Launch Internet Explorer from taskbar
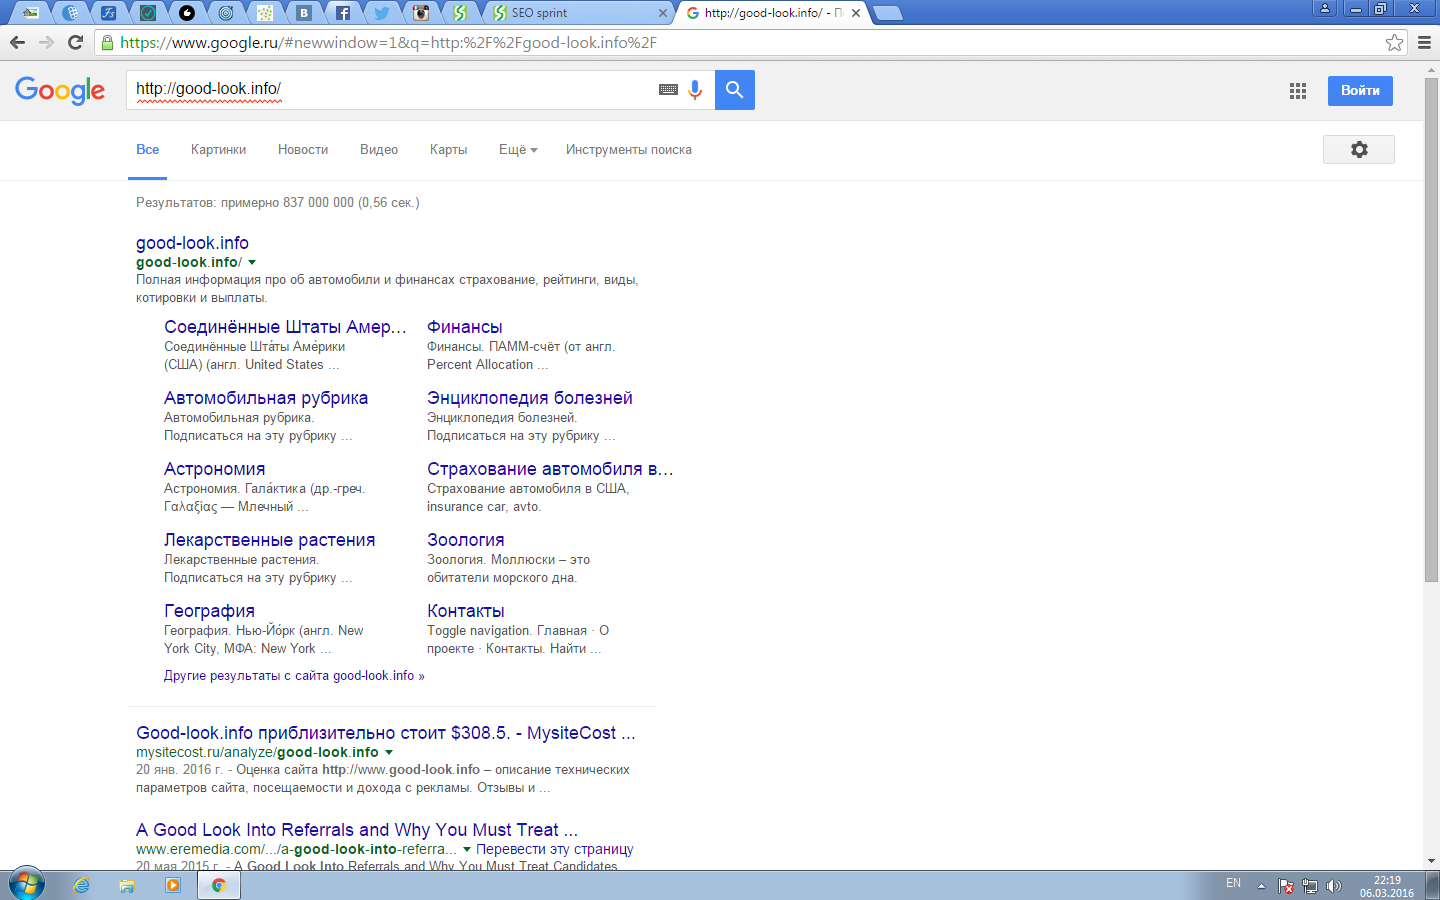Image resolution: width=1440 pixels, height=900 pixels. click(x=82, y=885)
